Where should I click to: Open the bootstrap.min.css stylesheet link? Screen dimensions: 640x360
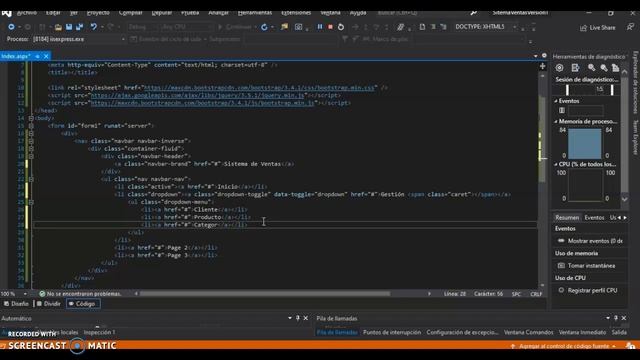[259, 88]
